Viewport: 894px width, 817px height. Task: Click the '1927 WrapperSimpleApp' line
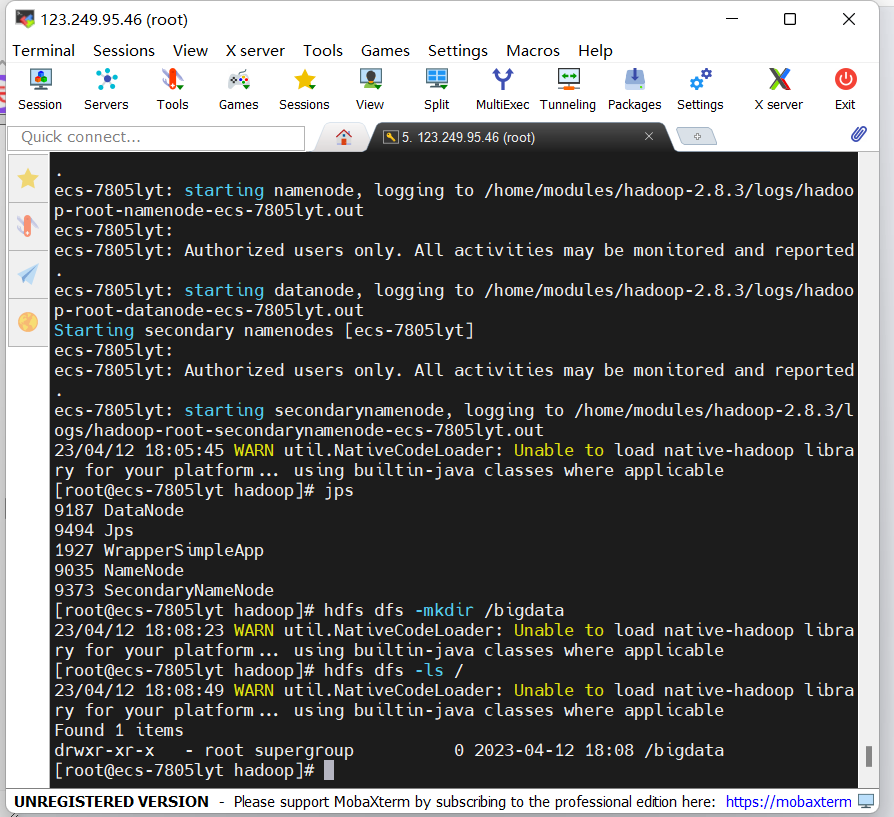point(159,551)
